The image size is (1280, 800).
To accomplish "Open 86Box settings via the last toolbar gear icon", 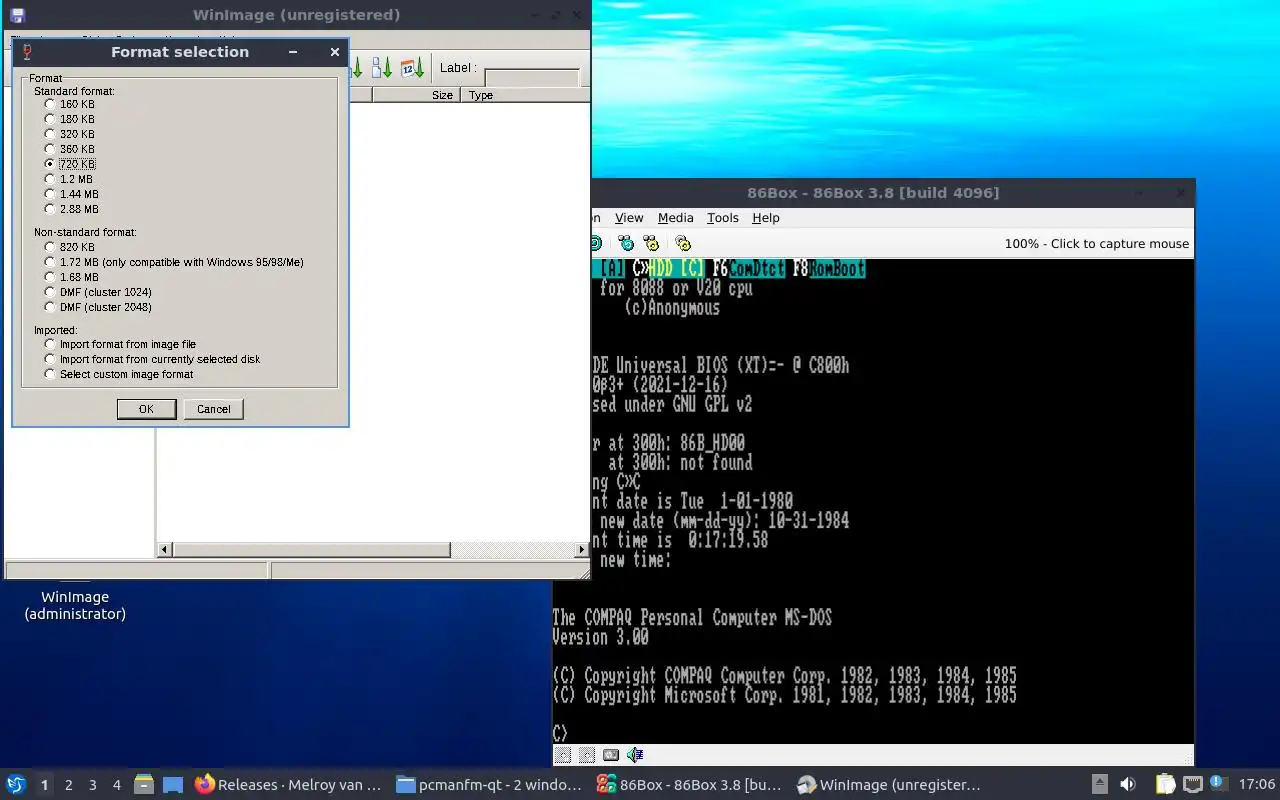I will [x=683, y=243].
